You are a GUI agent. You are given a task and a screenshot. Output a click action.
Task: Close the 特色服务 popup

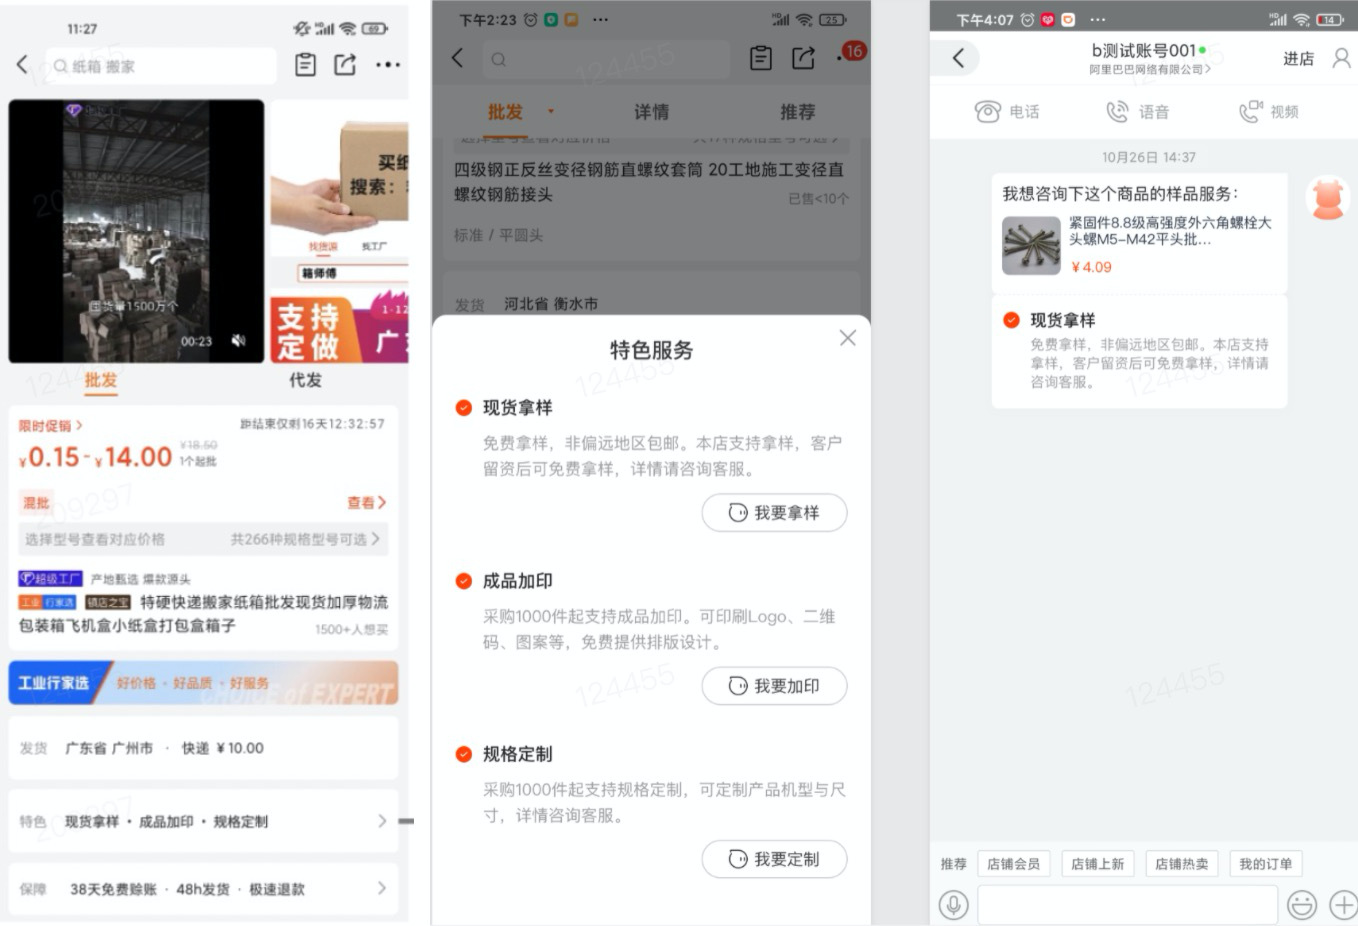(847, 338)
